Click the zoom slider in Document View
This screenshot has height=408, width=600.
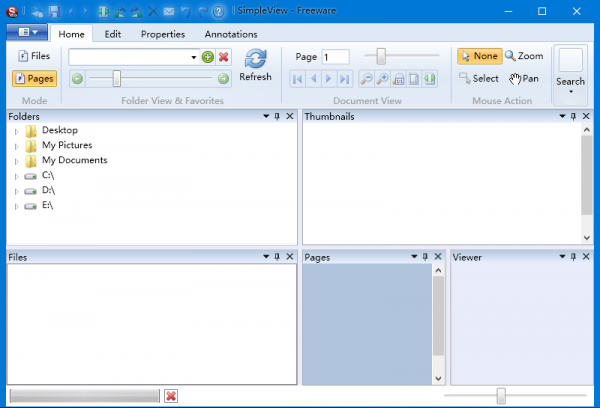click(x=381, y=57)
